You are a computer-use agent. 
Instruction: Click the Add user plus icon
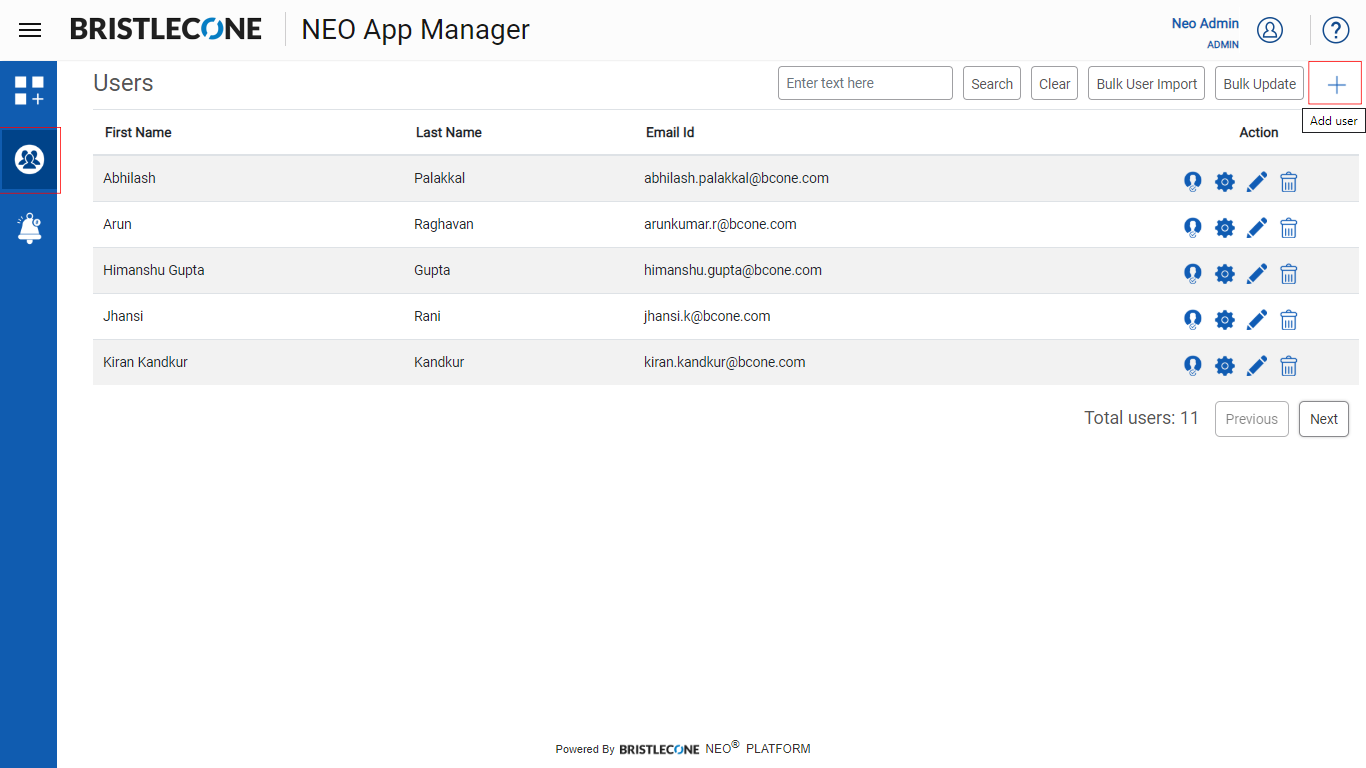click(x=1336, y=85)
